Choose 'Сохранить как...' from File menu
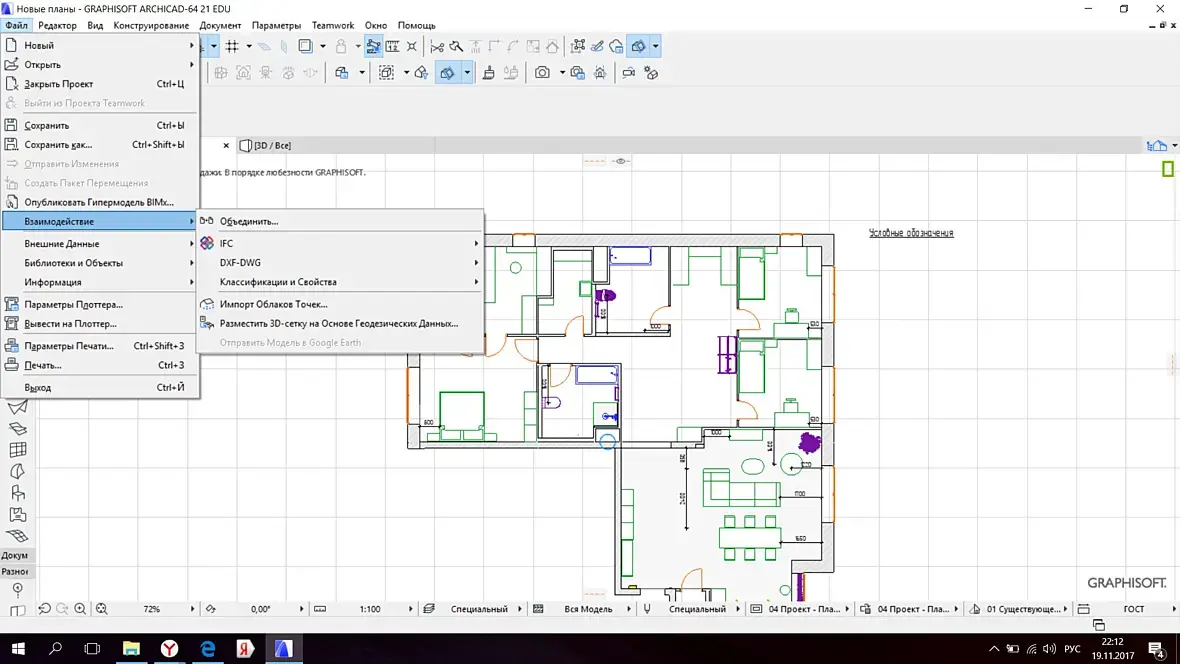Viewport: 1180px width, 664px height. (x=58, y=145)
